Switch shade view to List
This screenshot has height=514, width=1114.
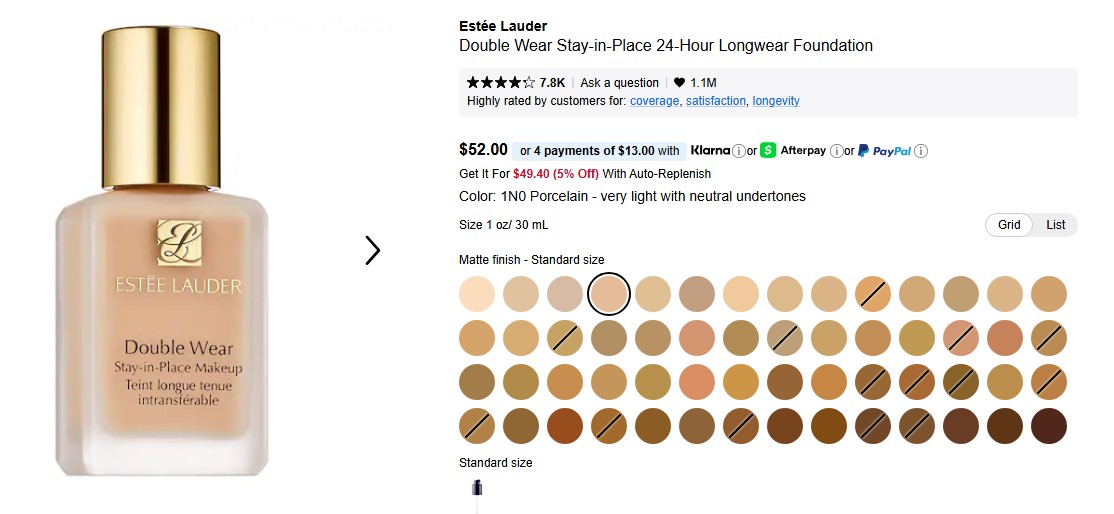(x=1055, y=225)
